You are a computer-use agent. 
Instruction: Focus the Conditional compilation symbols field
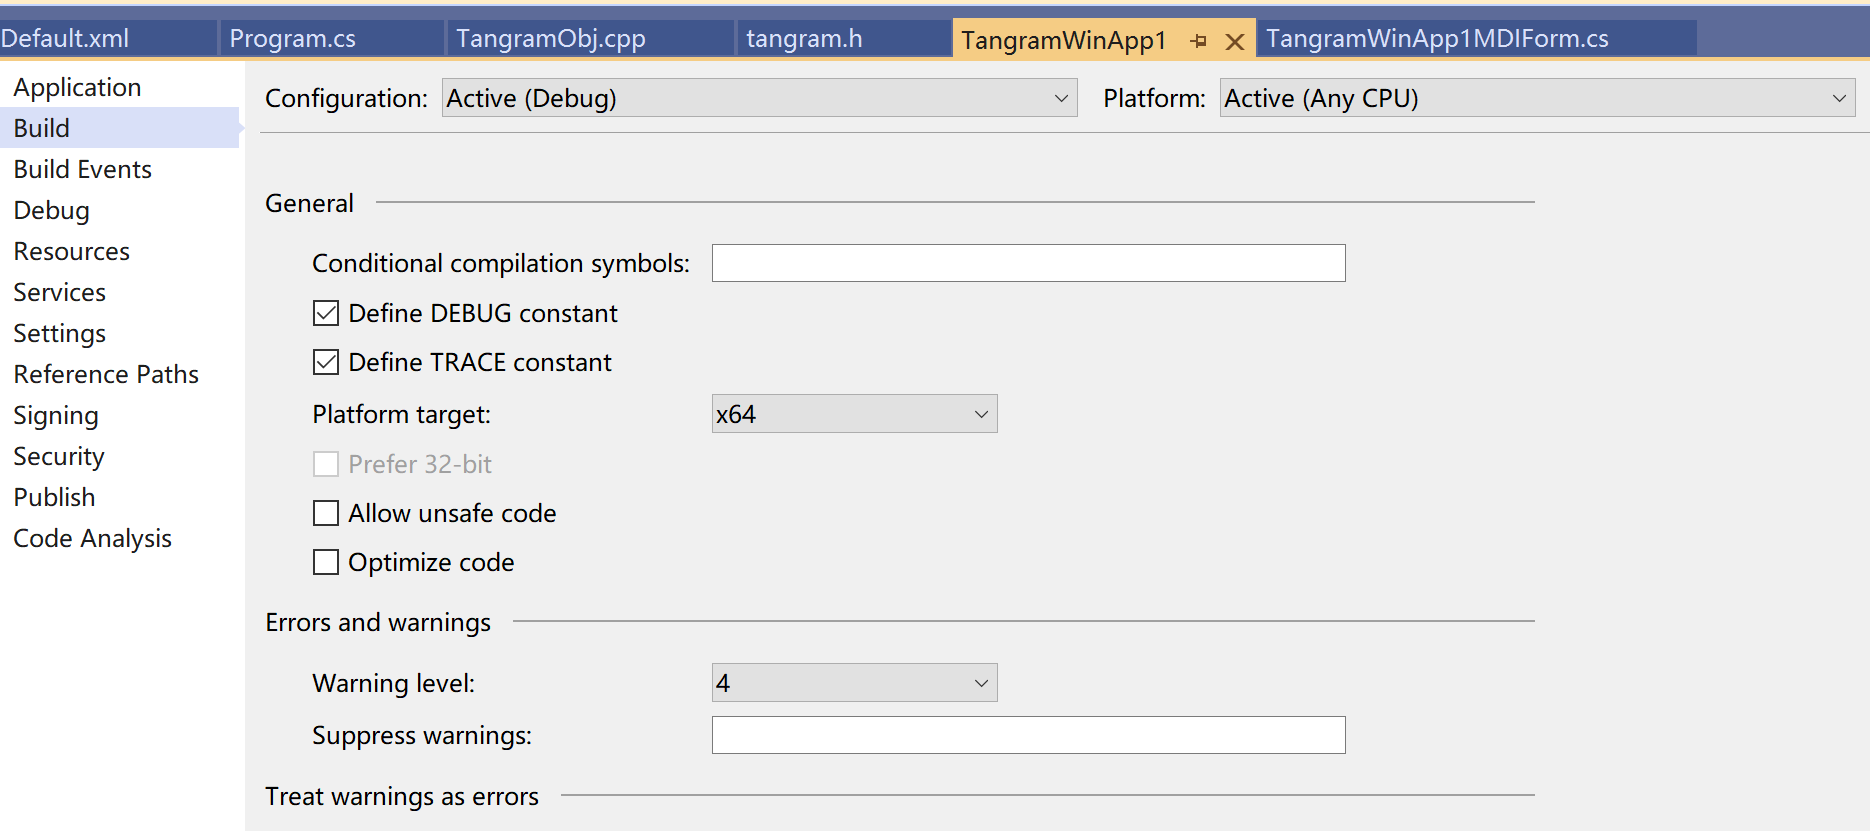coord(1028,263)
